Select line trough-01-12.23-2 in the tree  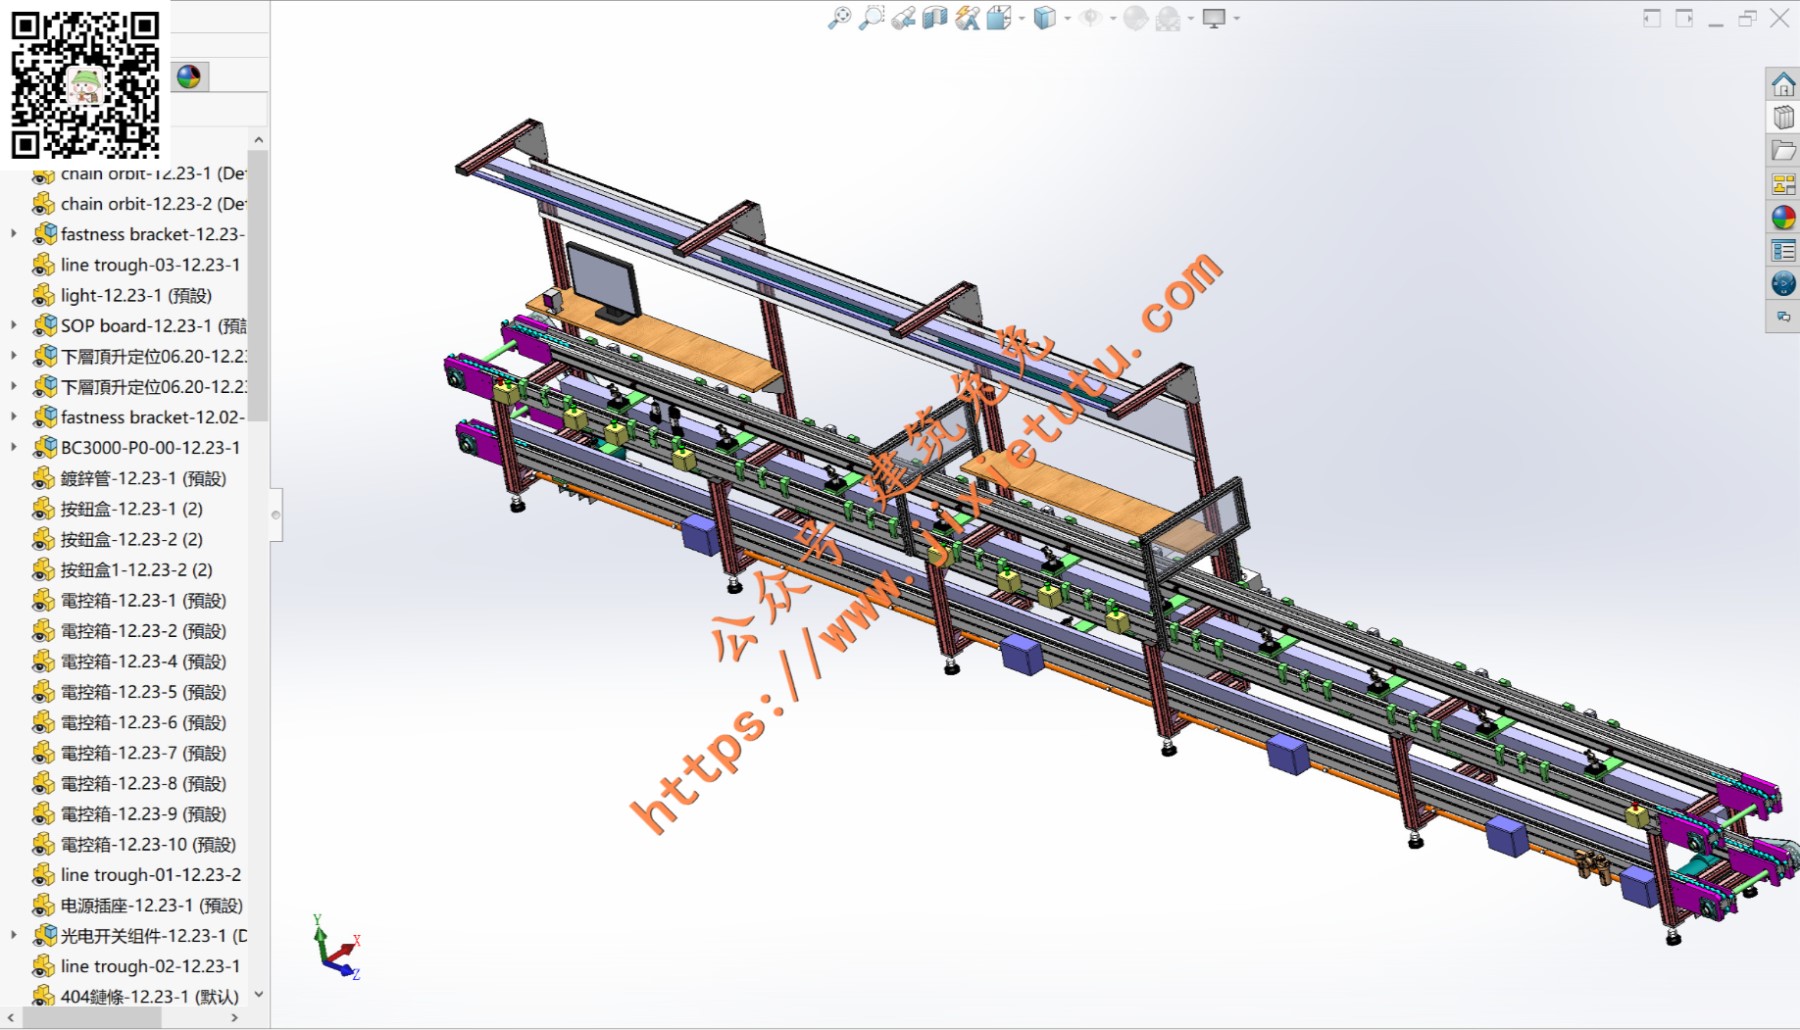tap(150, 875)
